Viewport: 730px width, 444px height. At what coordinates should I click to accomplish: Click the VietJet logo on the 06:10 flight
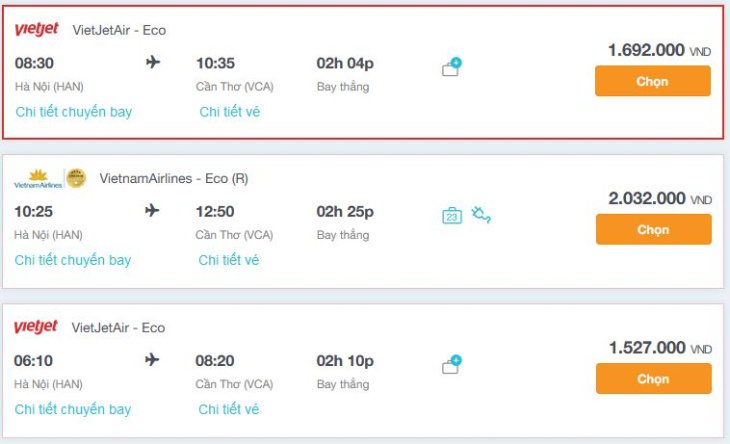coord(36,328)
